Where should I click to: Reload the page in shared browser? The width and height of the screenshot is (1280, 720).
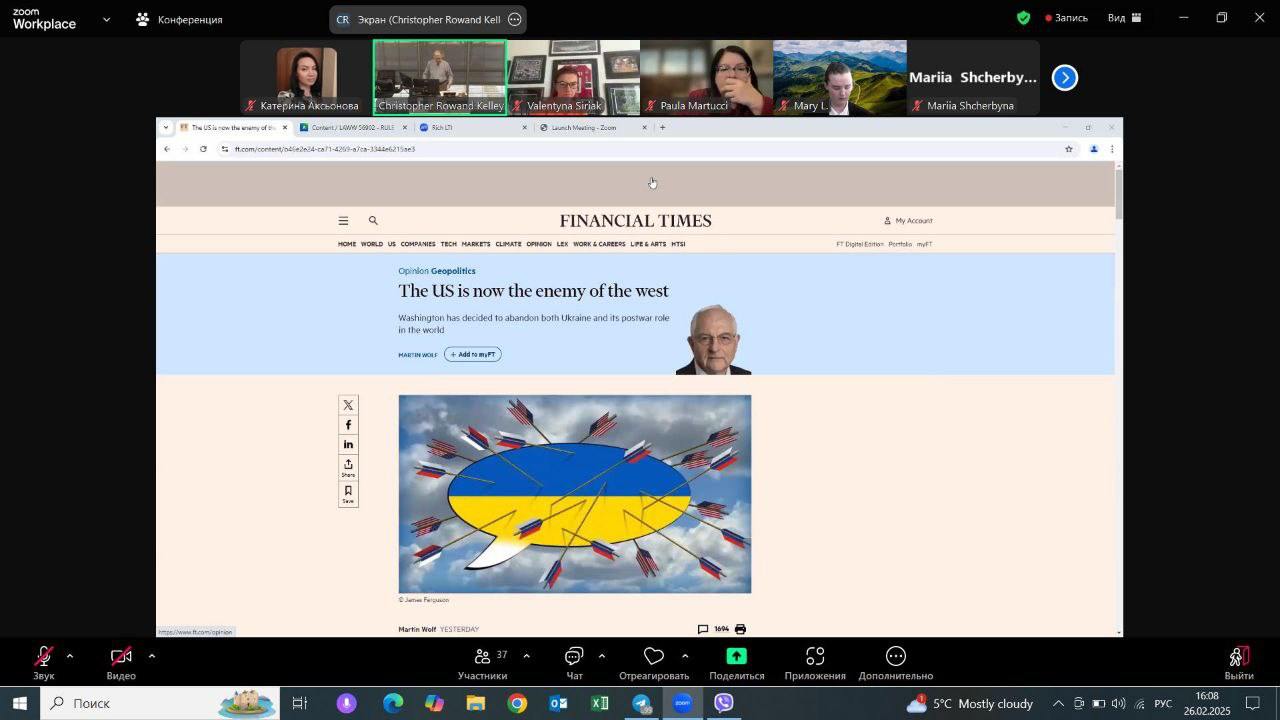pyautogui.click(x=203, y=149)
